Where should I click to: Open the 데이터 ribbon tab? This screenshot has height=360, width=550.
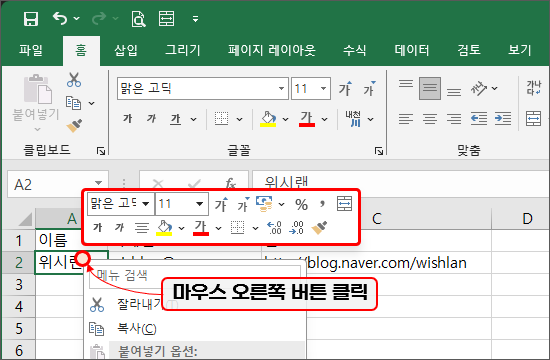pos(412,50)
